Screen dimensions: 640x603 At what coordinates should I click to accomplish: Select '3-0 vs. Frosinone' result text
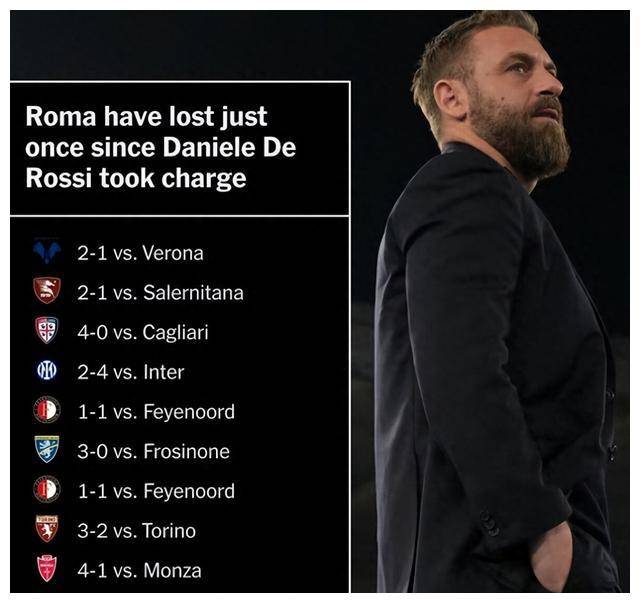(x=153, y=452)
